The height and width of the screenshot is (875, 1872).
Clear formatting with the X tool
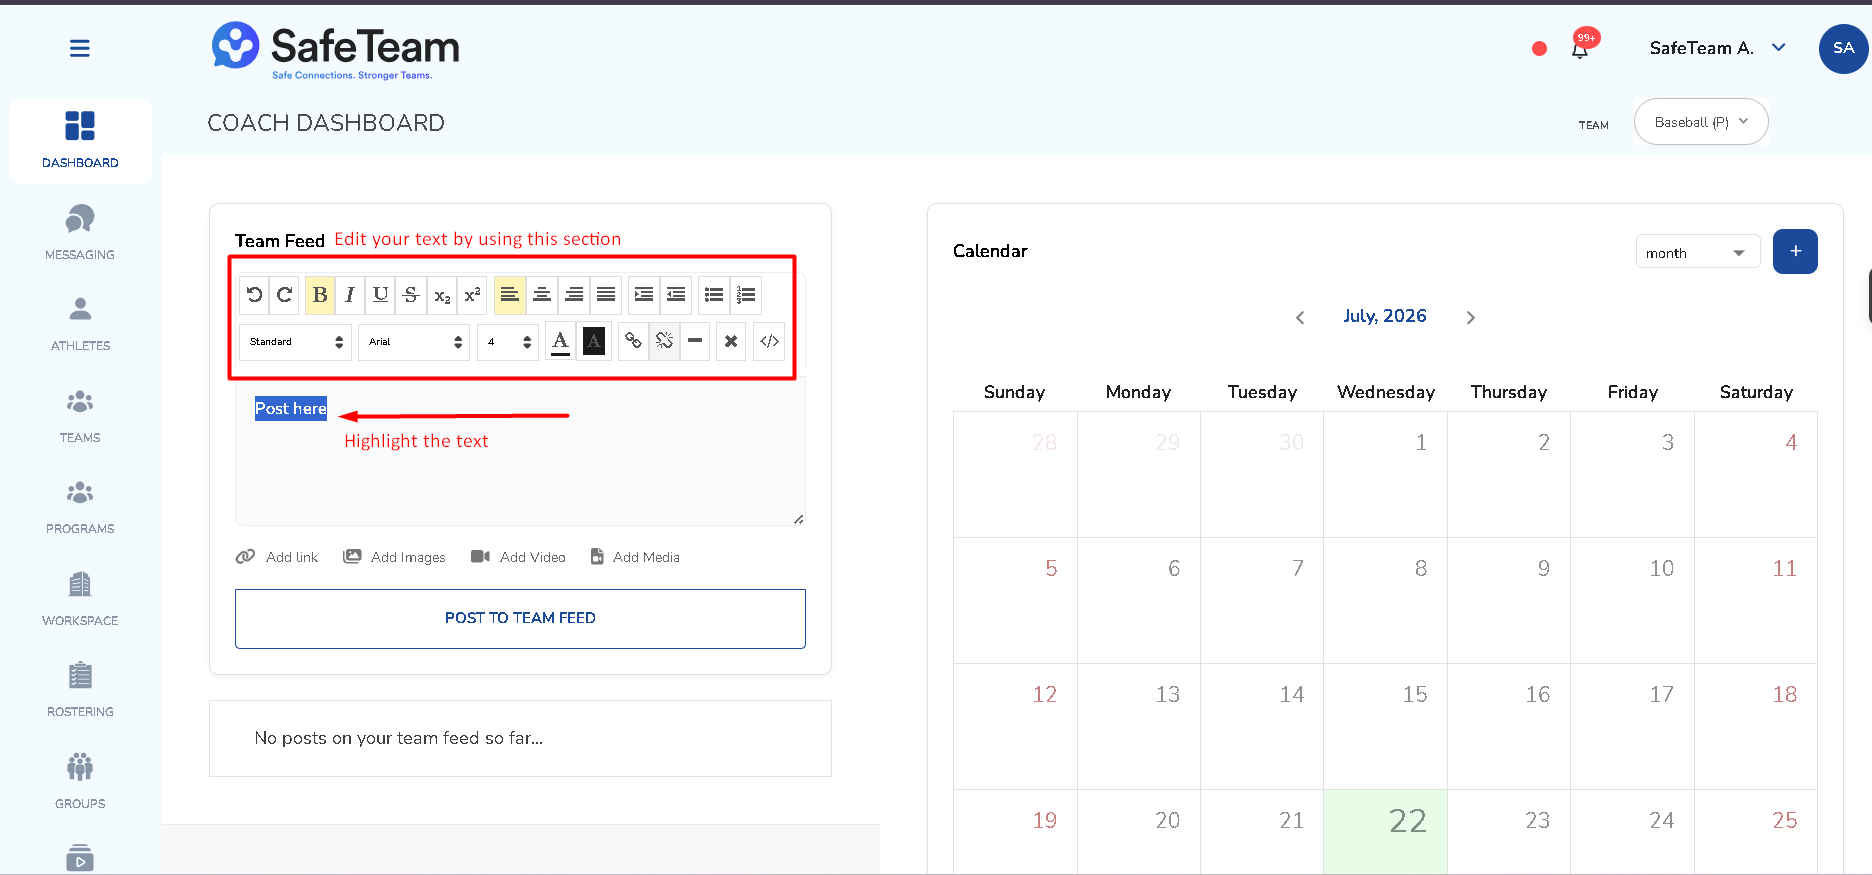pos(731,341)
